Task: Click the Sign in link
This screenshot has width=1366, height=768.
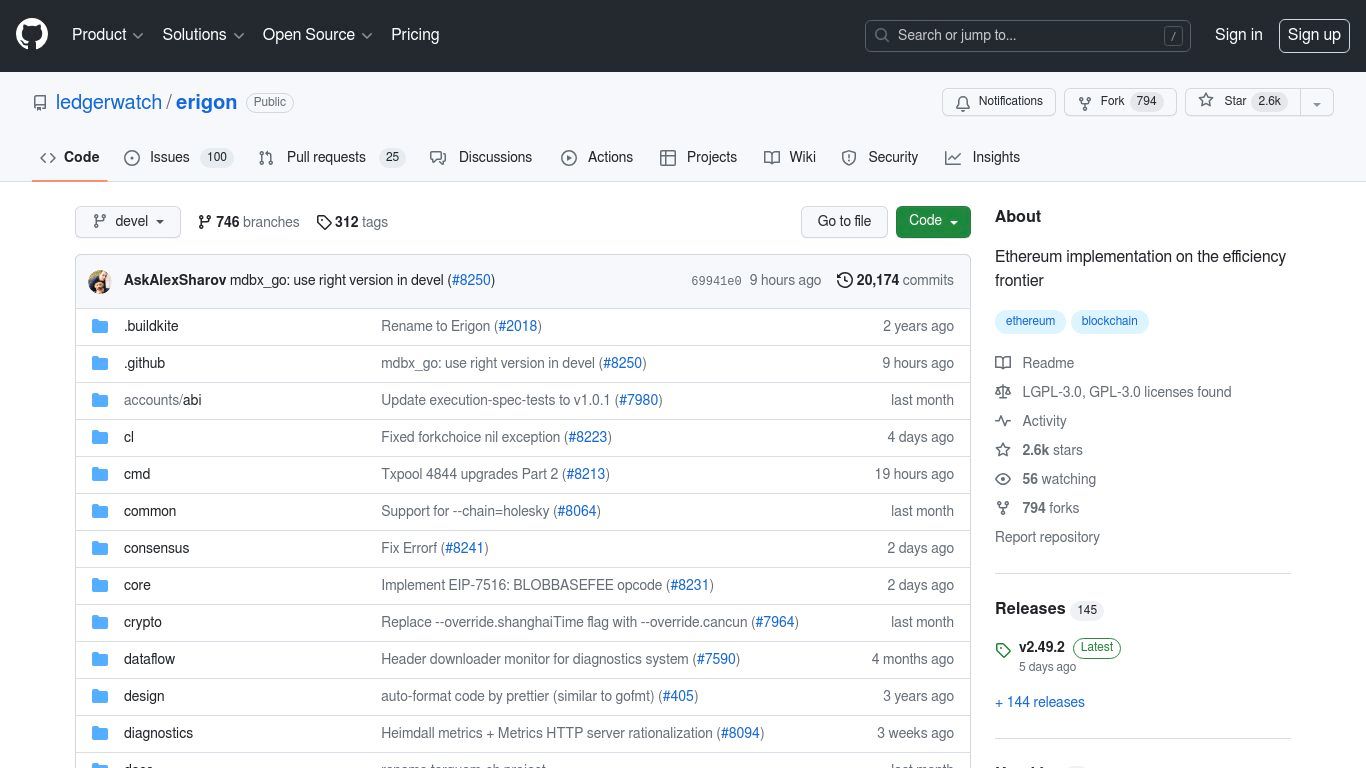Action: tap(1238, 35)
